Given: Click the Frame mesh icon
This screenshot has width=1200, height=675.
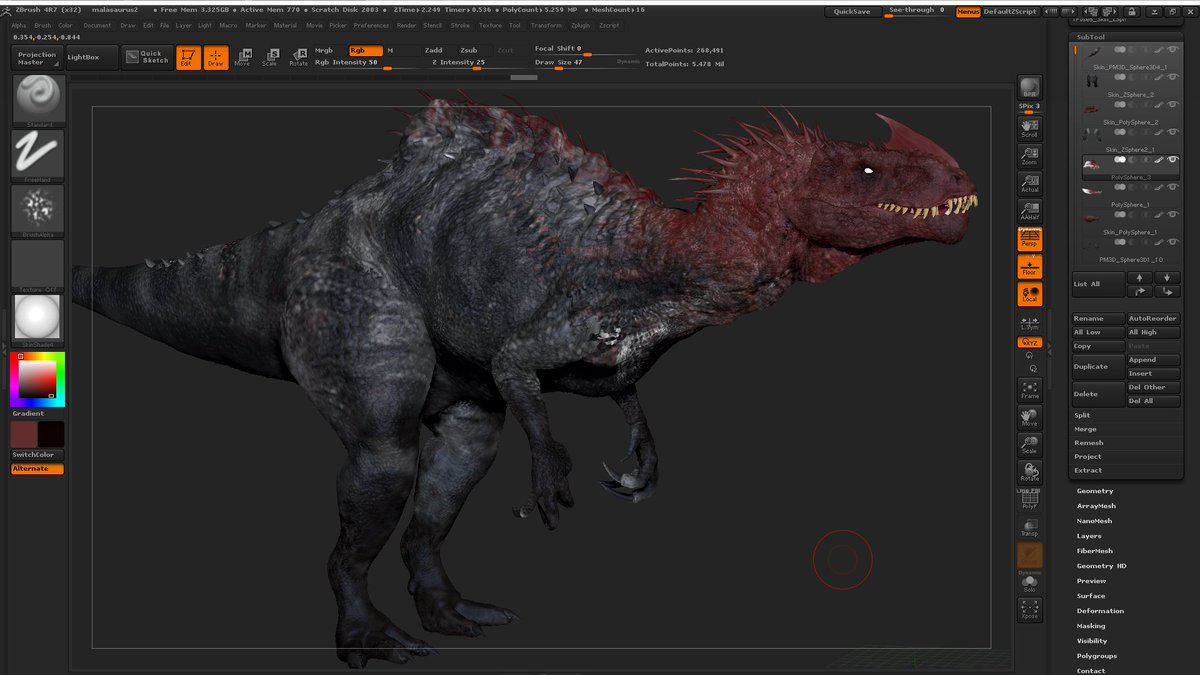Looking at the screenshot, I should [x=1029, y=389].
